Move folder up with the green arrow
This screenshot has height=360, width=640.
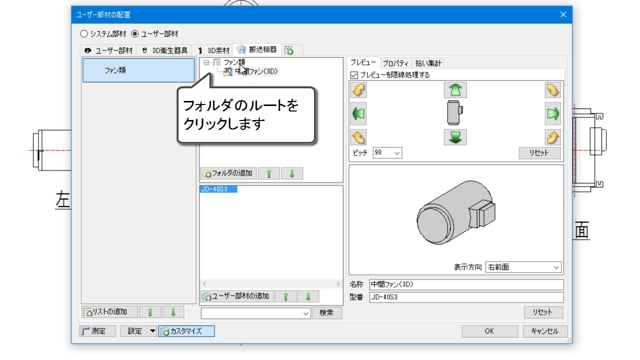[x=269, y=173]
